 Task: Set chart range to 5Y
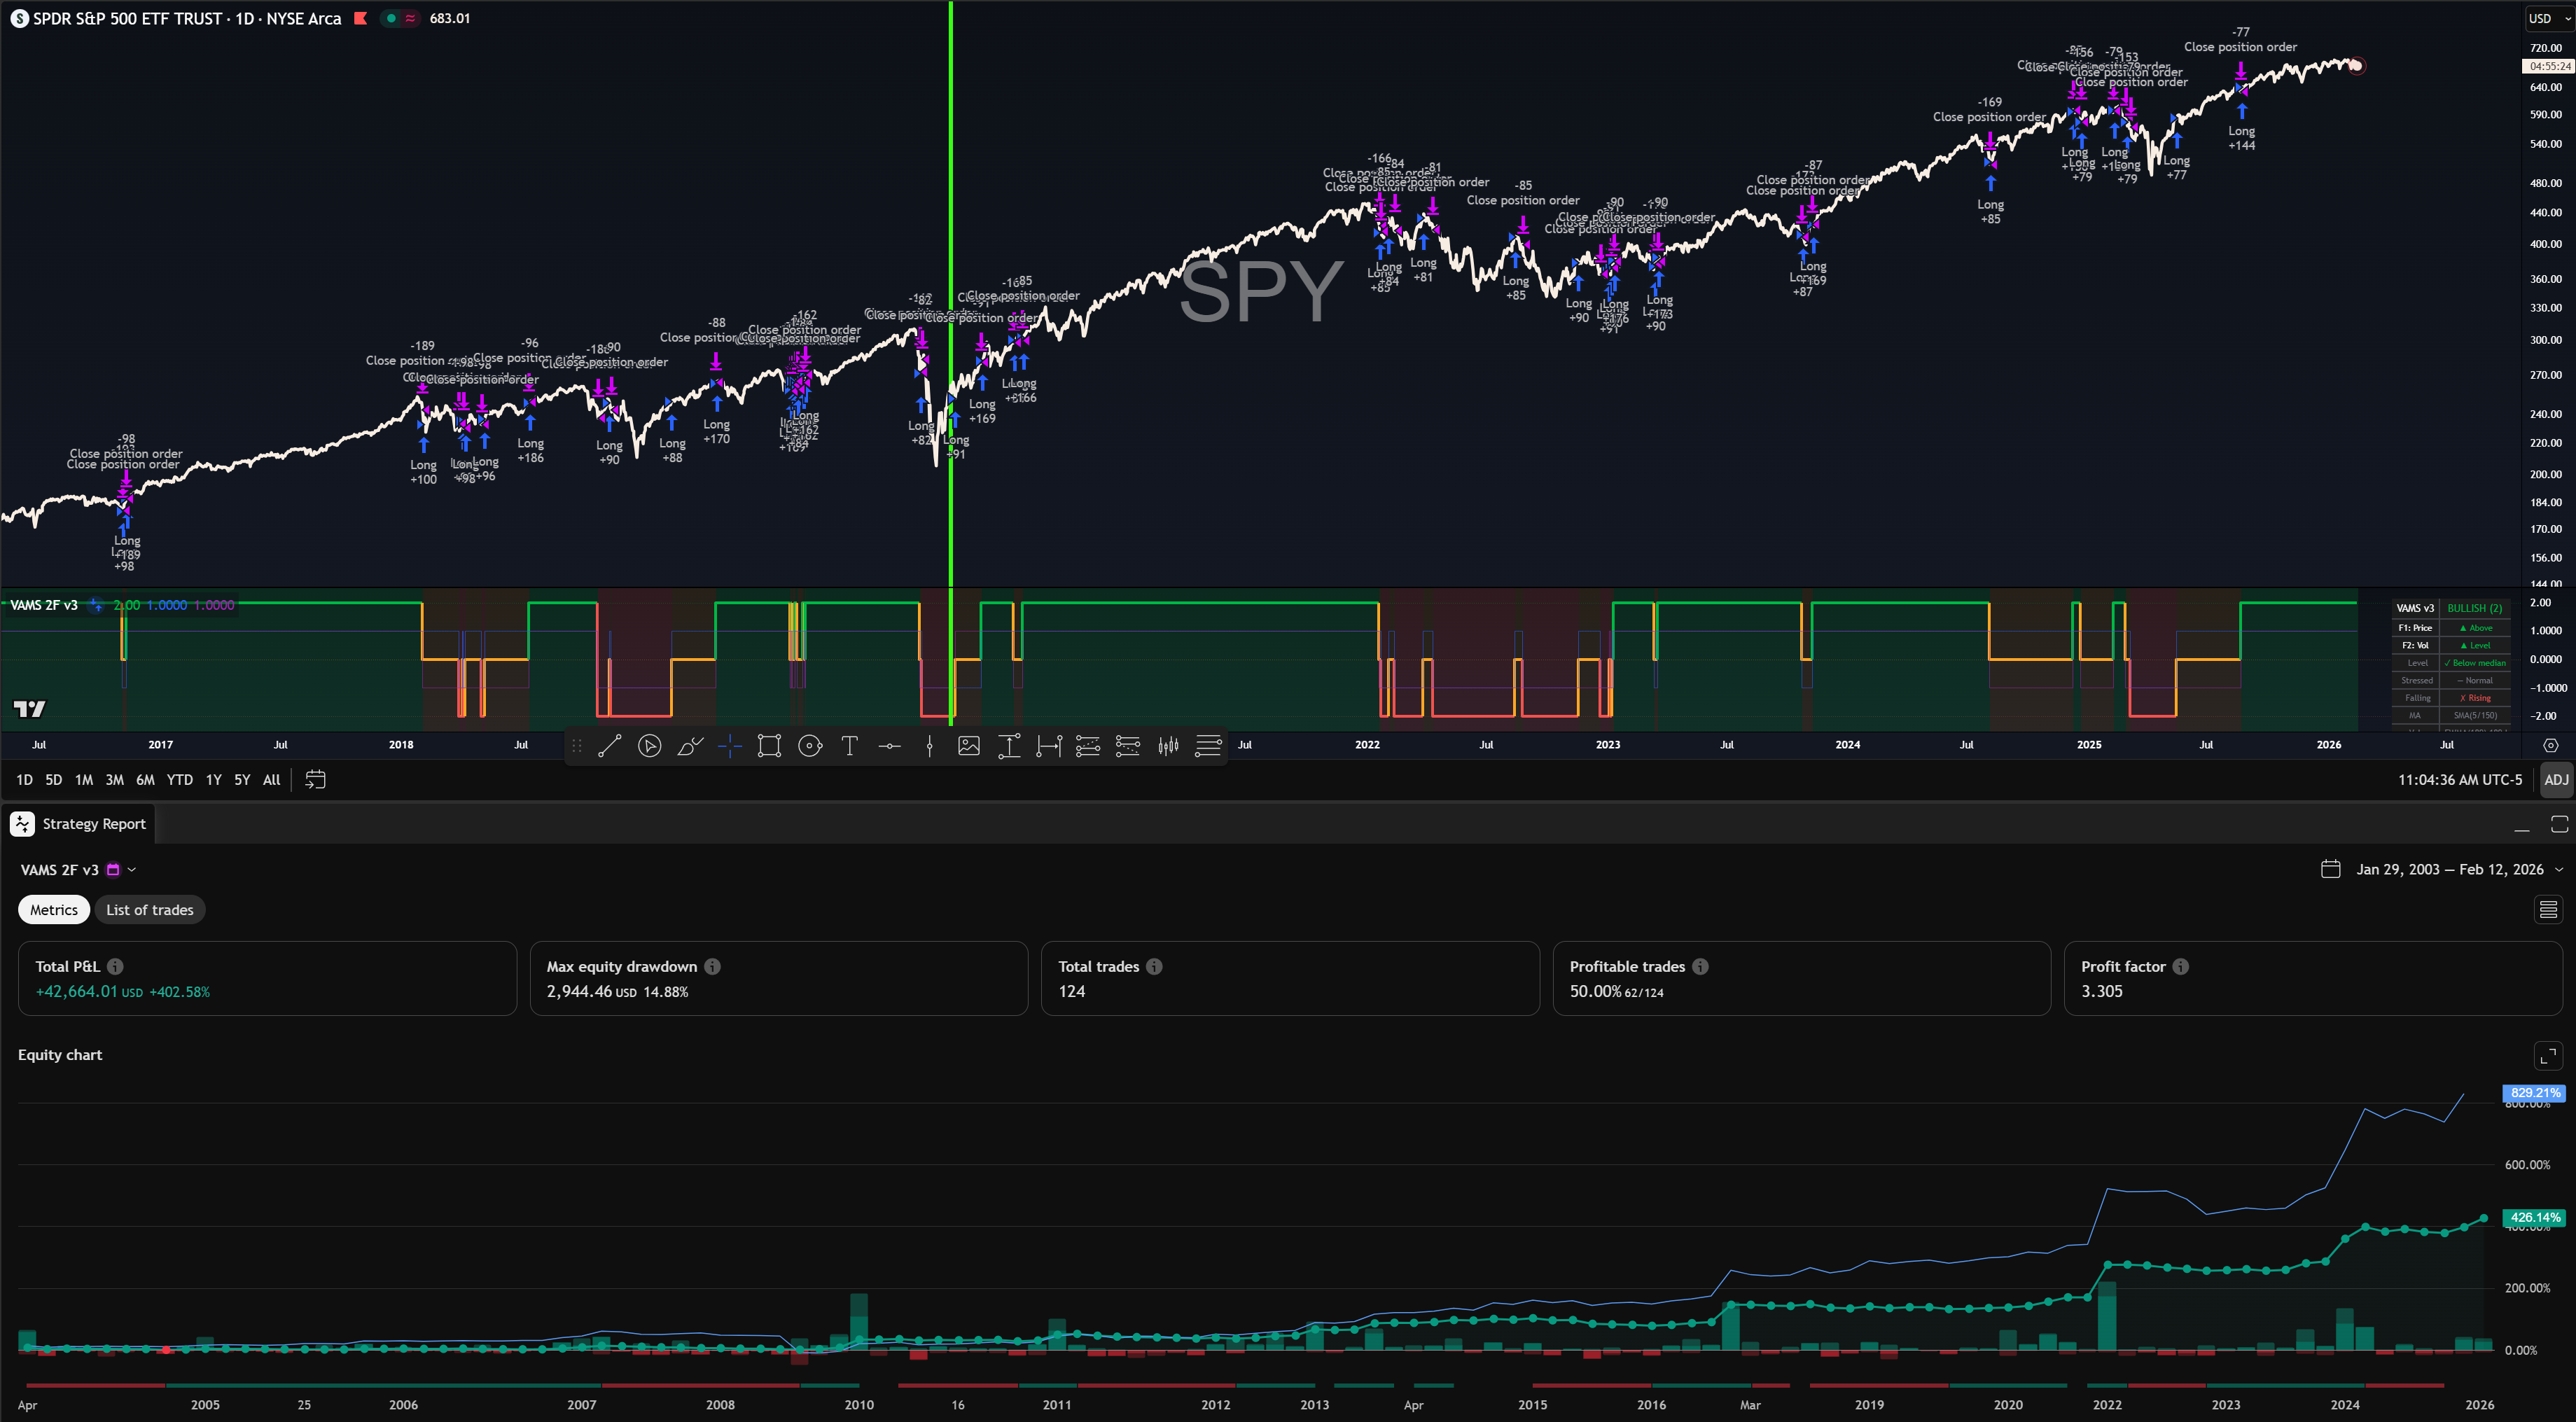click(242, 780)
